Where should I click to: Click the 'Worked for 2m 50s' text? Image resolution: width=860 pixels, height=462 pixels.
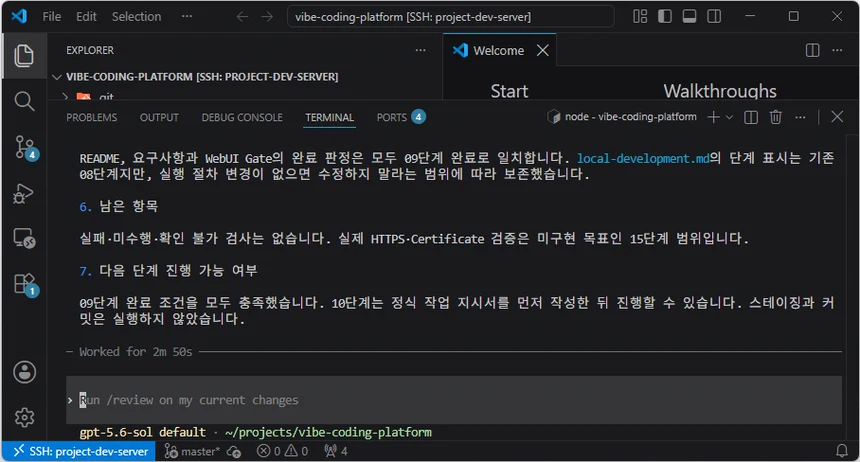click(x=135, y=352)
